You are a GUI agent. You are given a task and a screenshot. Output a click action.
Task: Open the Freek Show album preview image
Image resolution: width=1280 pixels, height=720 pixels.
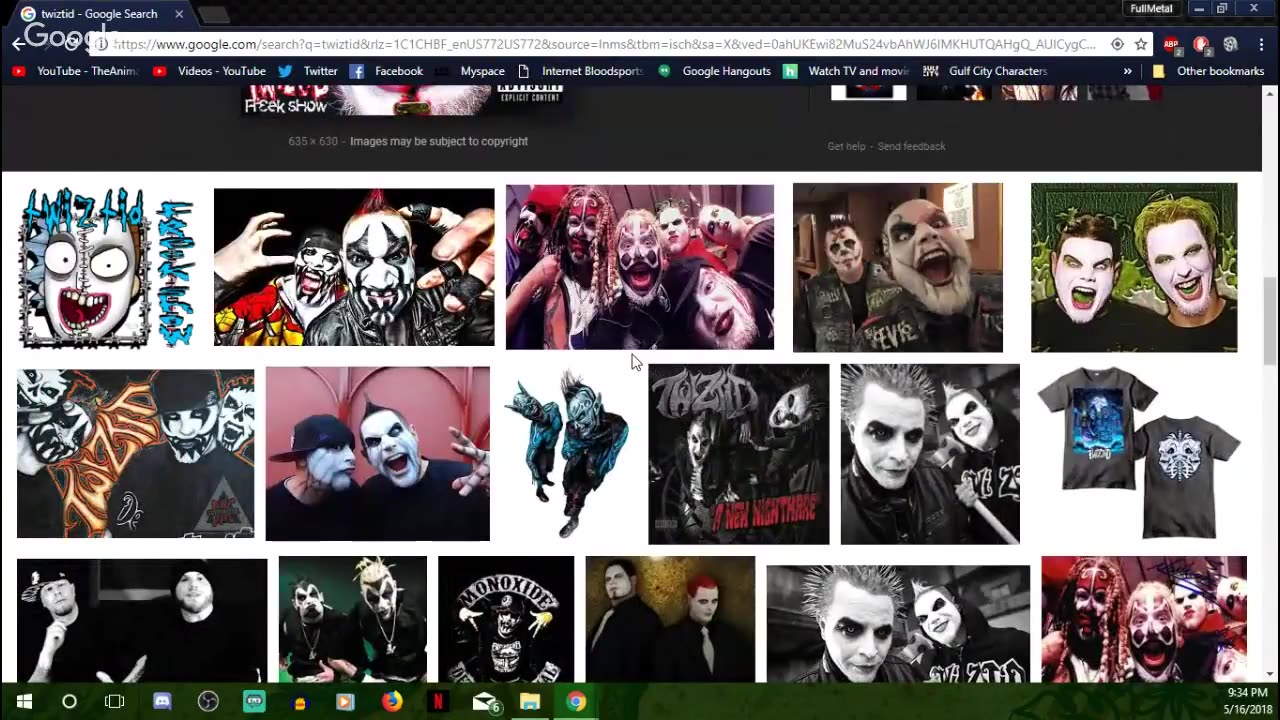[x=407, y=100]
